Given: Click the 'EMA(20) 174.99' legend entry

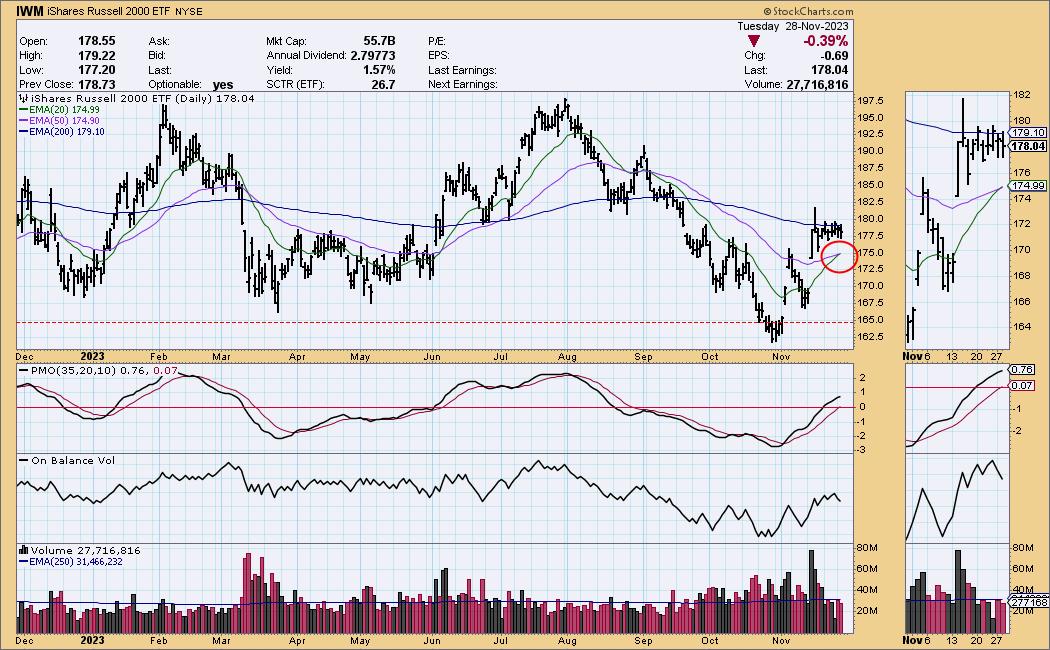Looking at the screenshot, I should point(64,110).
